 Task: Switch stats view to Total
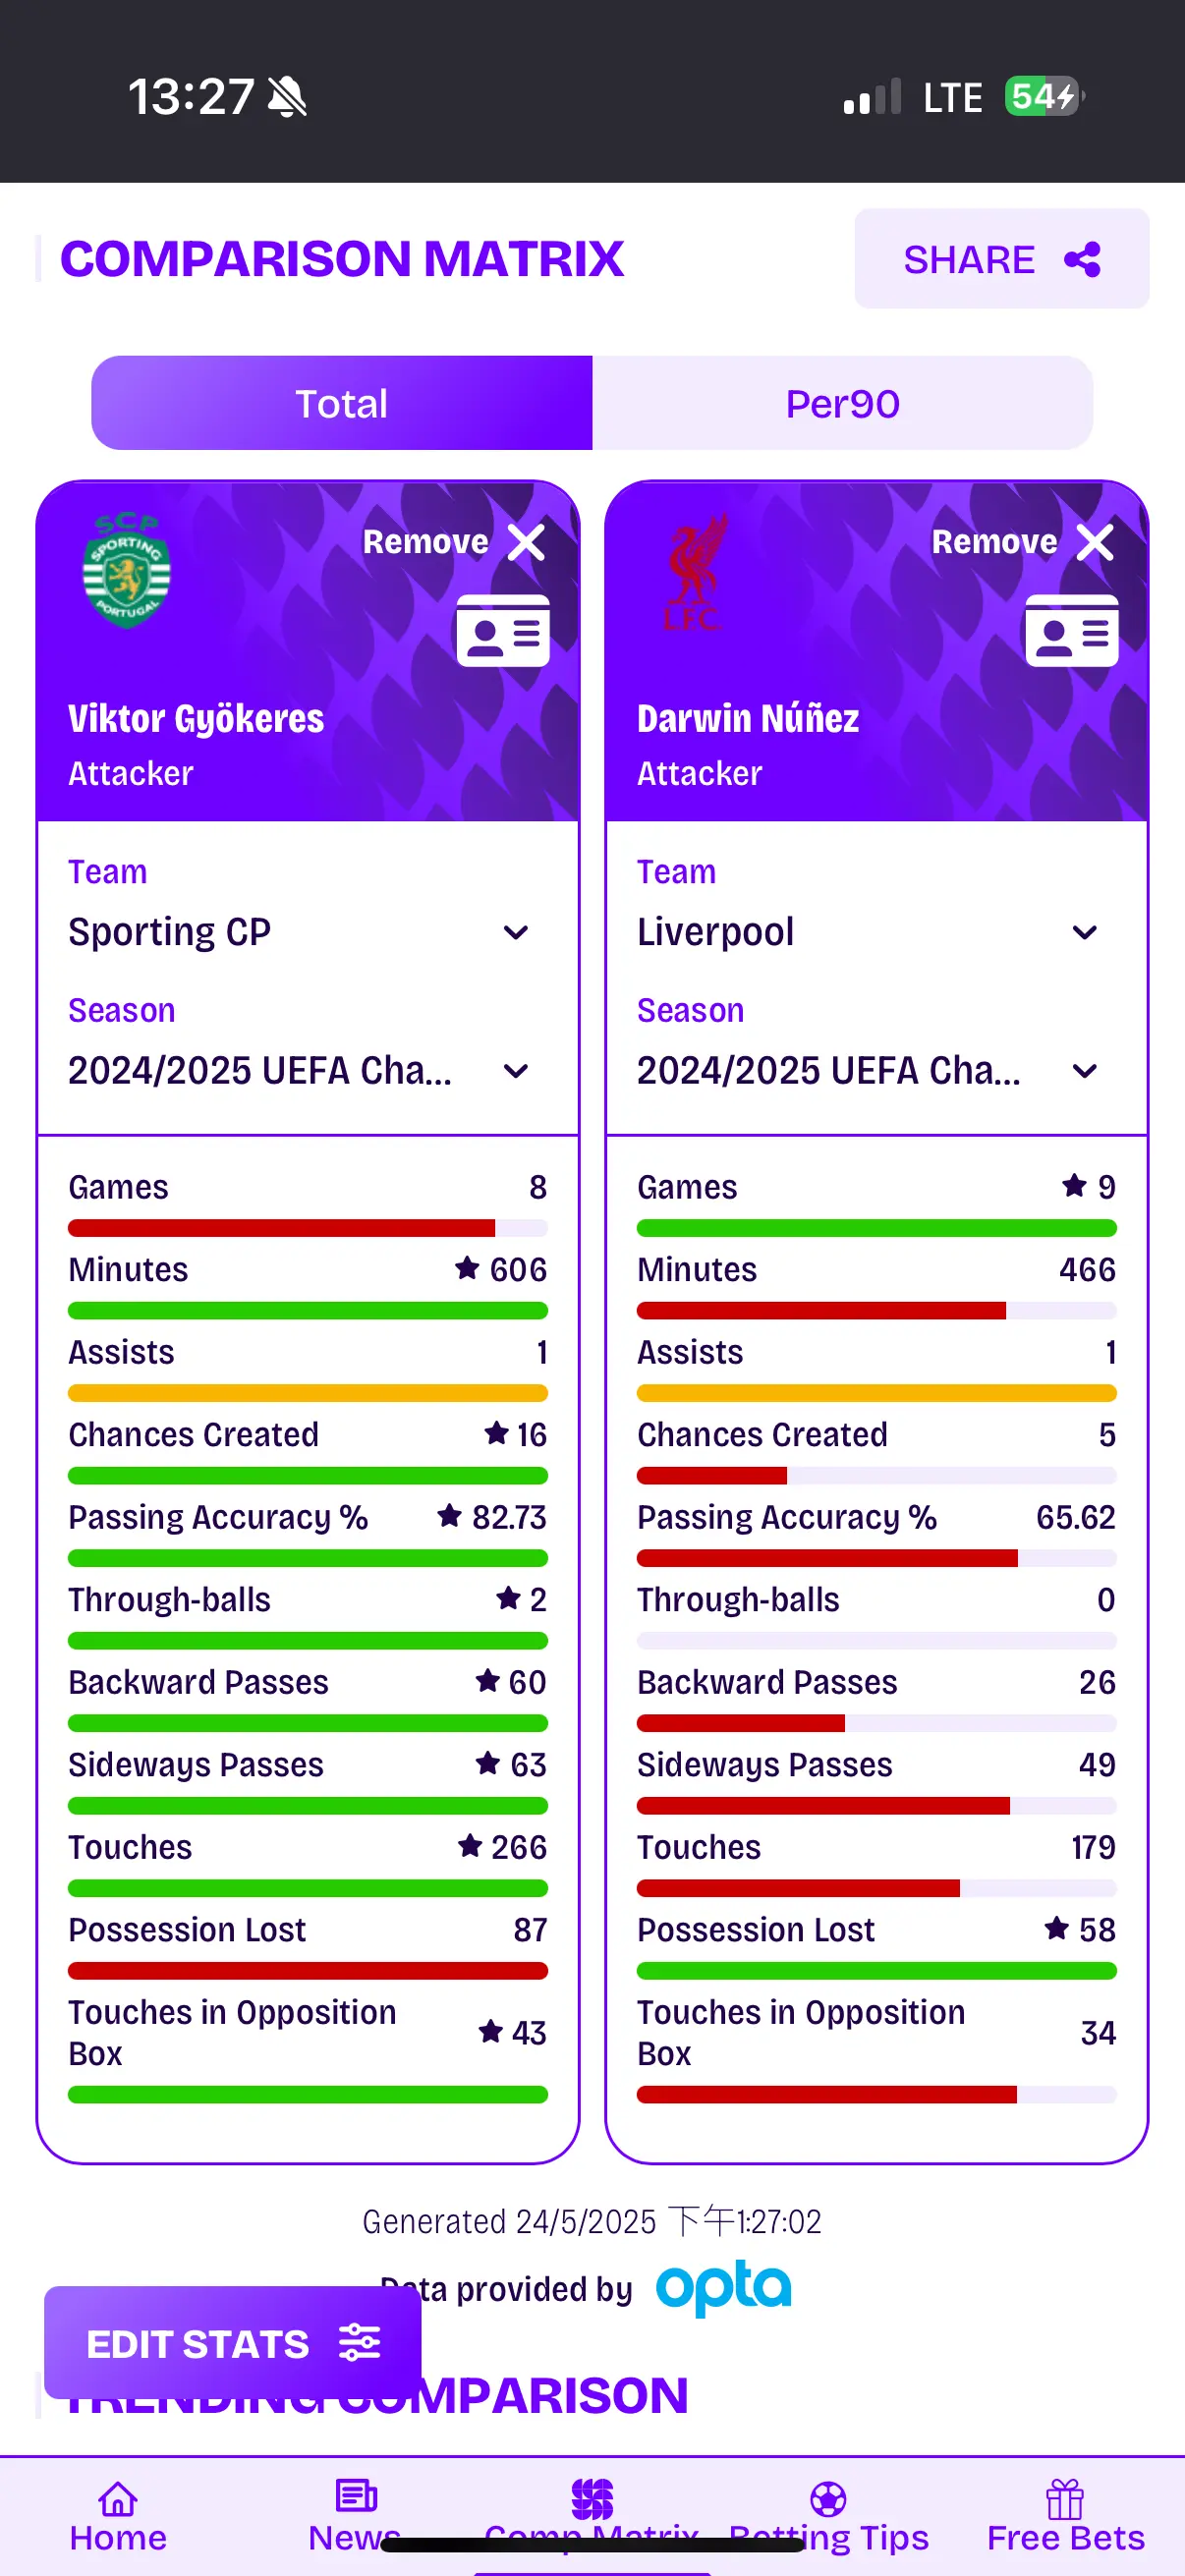click(342, 403)
